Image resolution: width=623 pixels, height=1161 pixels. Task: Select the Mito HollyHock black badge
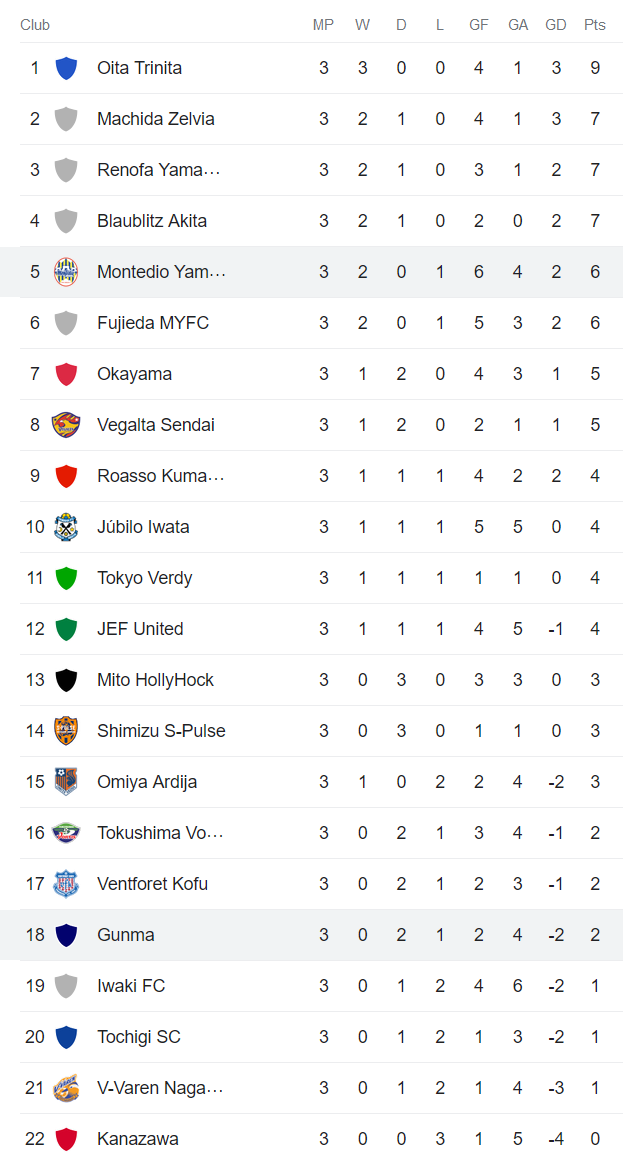click(66, 679)
